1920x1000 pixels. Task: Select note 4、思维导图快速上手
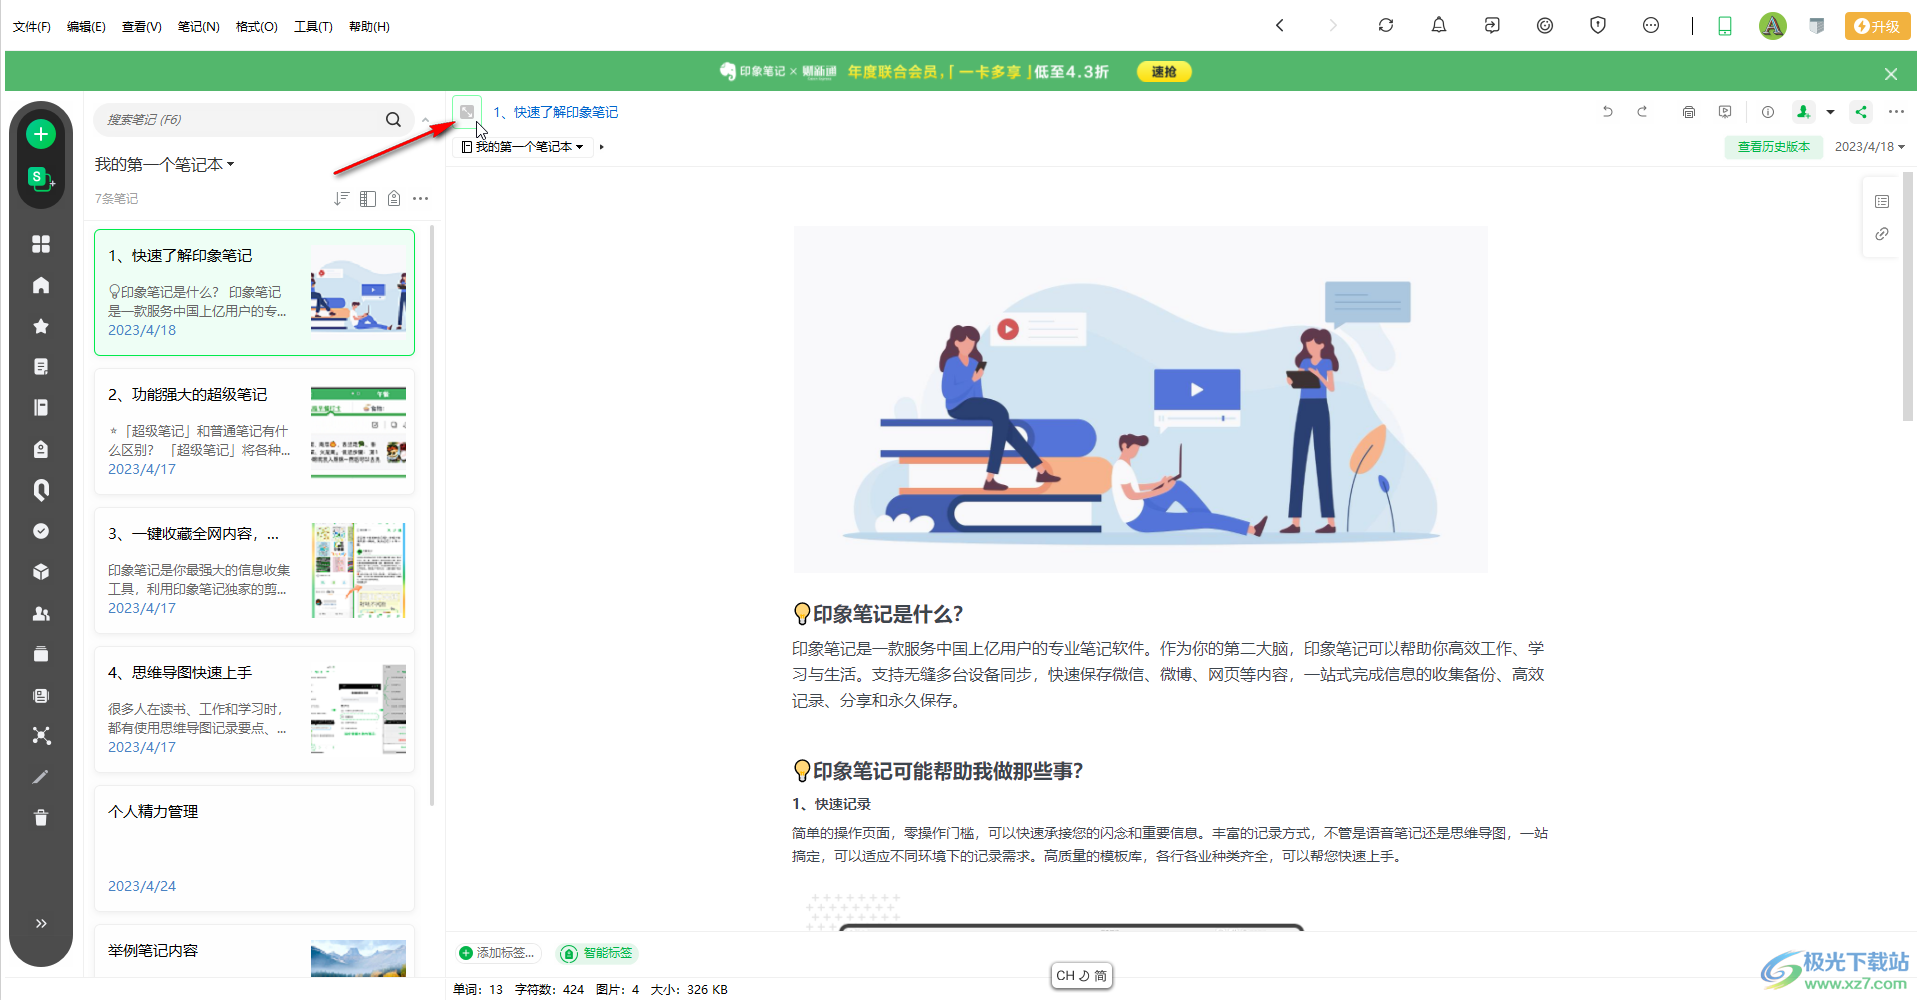point(254,710)
